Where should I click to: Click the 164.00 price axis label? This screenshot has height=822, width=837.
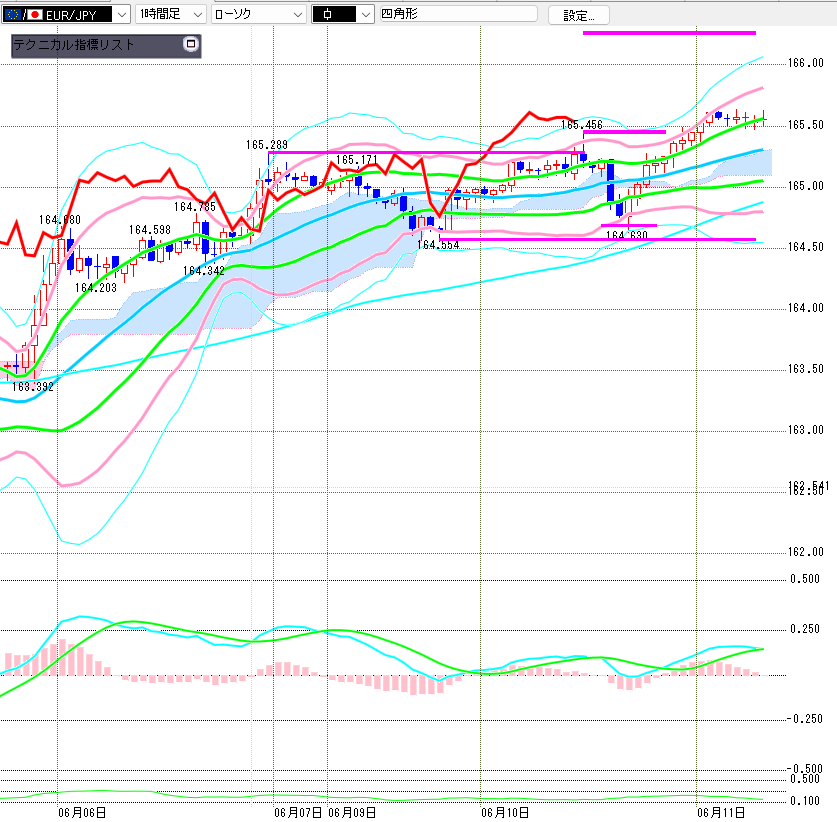[x=806, y=308]
